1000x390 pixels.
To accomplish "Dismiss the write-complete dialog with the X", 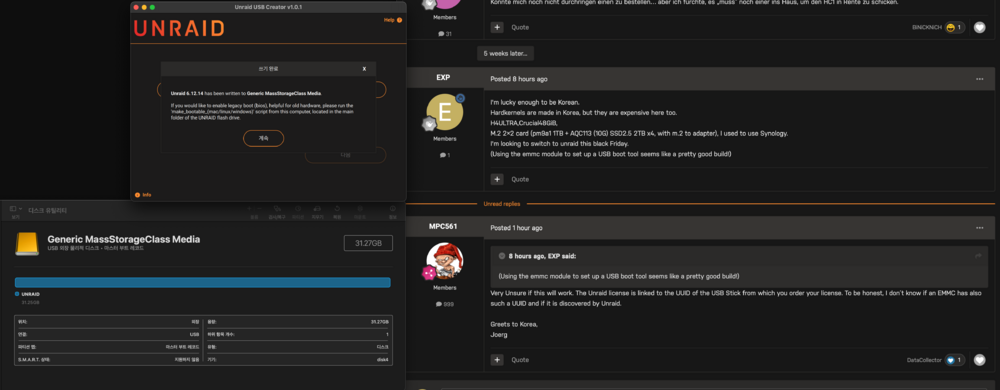I will pyautogui.click(x=364, y=69).
